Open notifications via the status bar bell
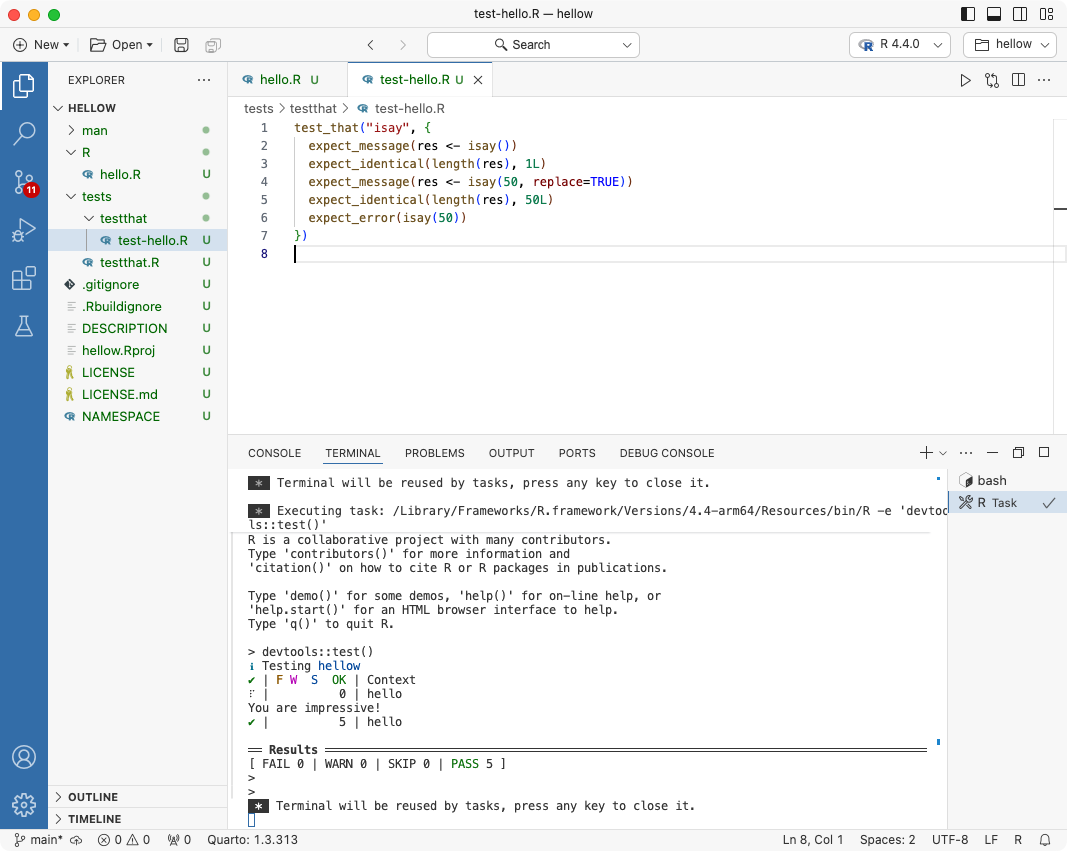 click(1045, 840)
